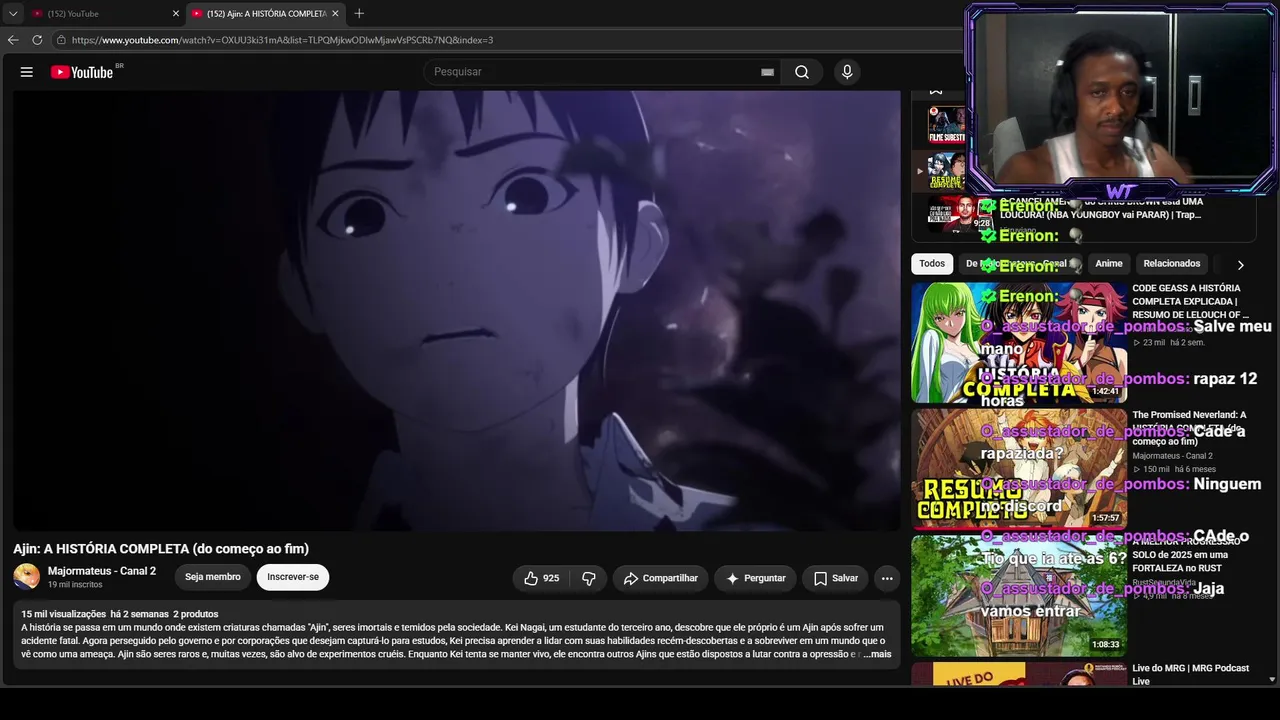
Task: Click "15 mil visualizações" in the description
Action: click(63, 614)
